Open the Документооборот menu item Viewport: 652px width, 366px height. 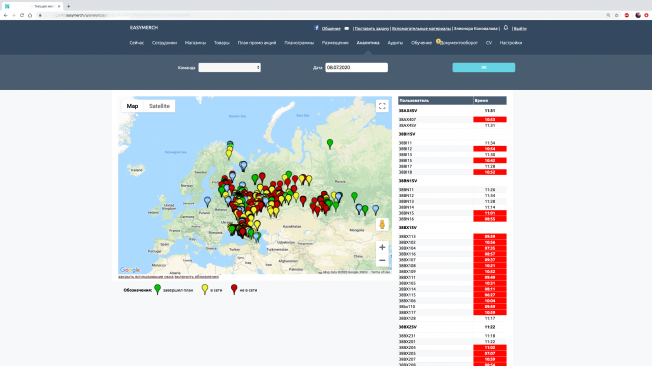tap(459, 42)
